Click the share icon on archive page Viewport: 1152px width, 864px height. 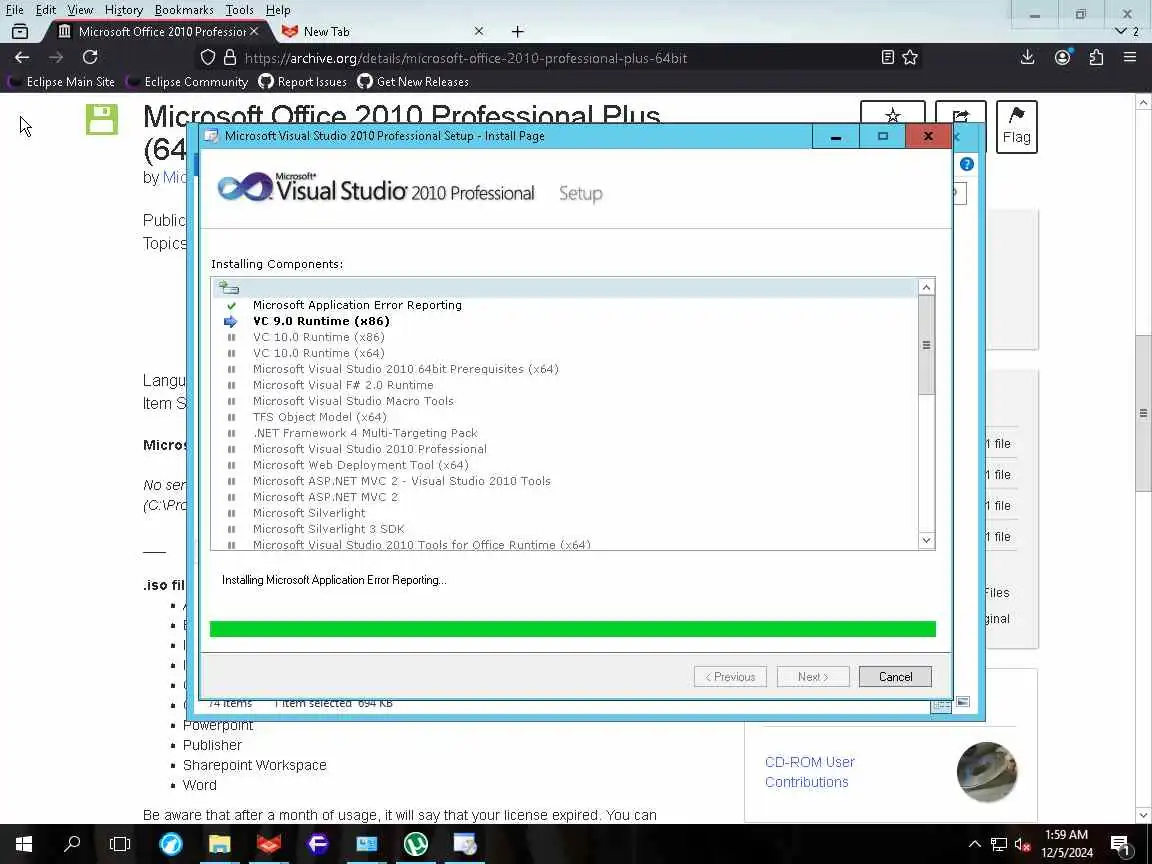pyautogui.click(x=960, y=113)
